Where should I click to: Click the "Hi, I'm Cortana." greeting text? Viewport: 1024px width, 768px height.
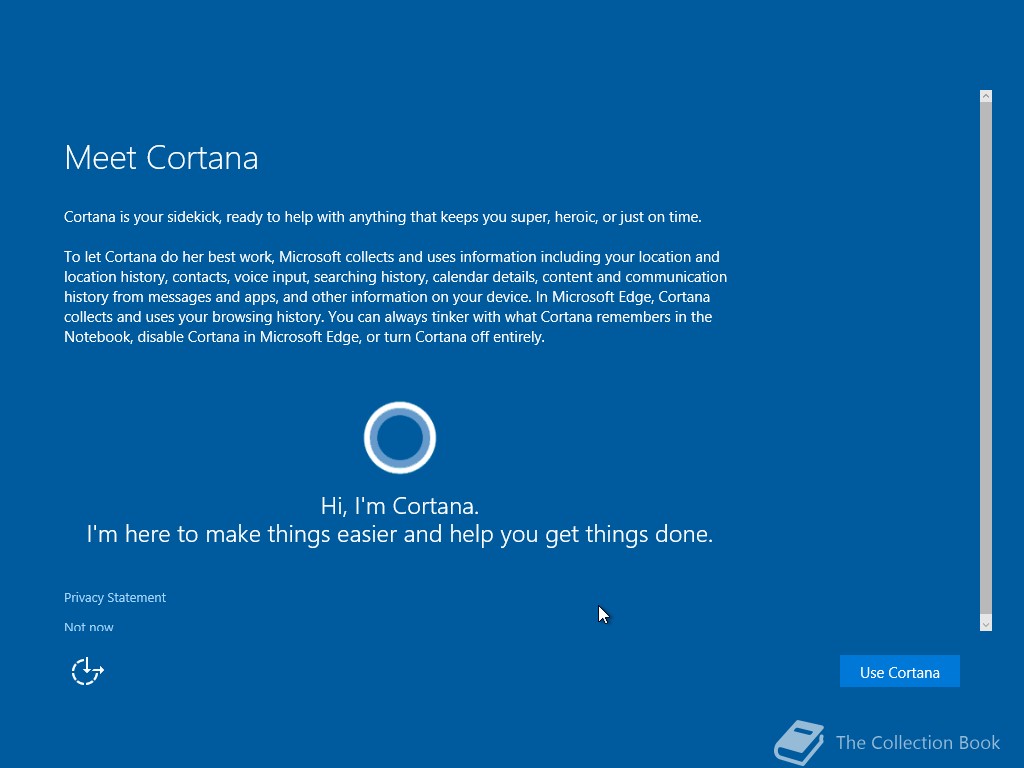[400, 506]
